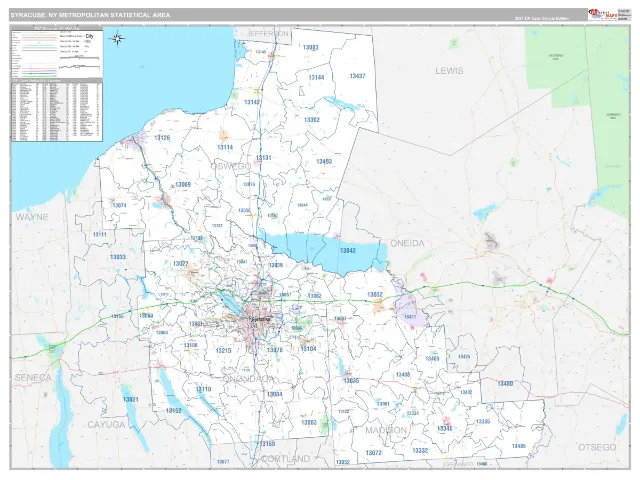
Task: Click ZIP code 13437 label
Action: (x=358, y=76)
